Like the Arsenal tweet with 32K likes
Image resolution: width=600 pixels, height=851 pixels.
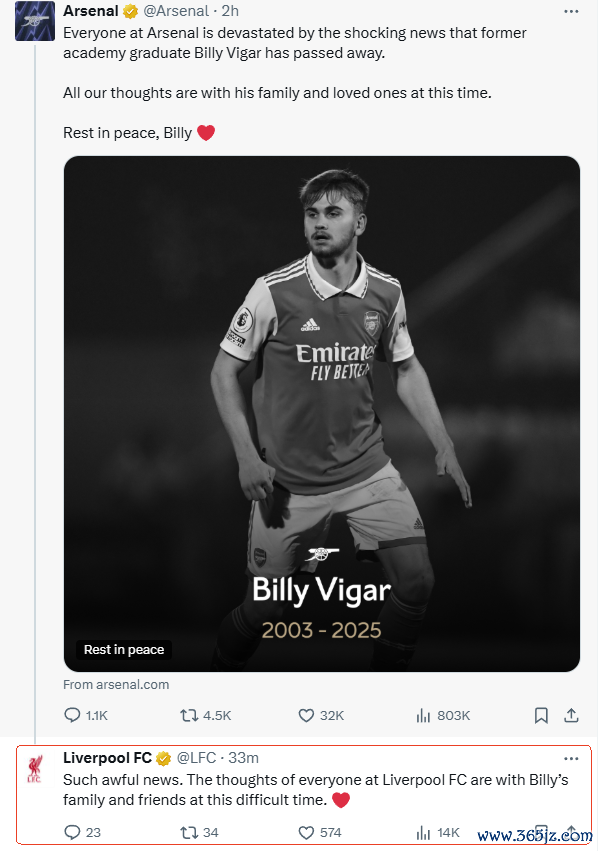point(307,715)
